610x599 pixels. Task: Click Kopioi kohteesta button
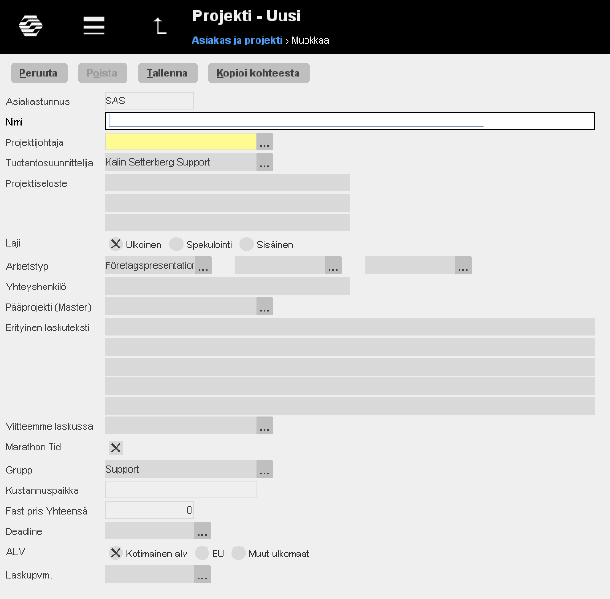(x=259, y=73)
